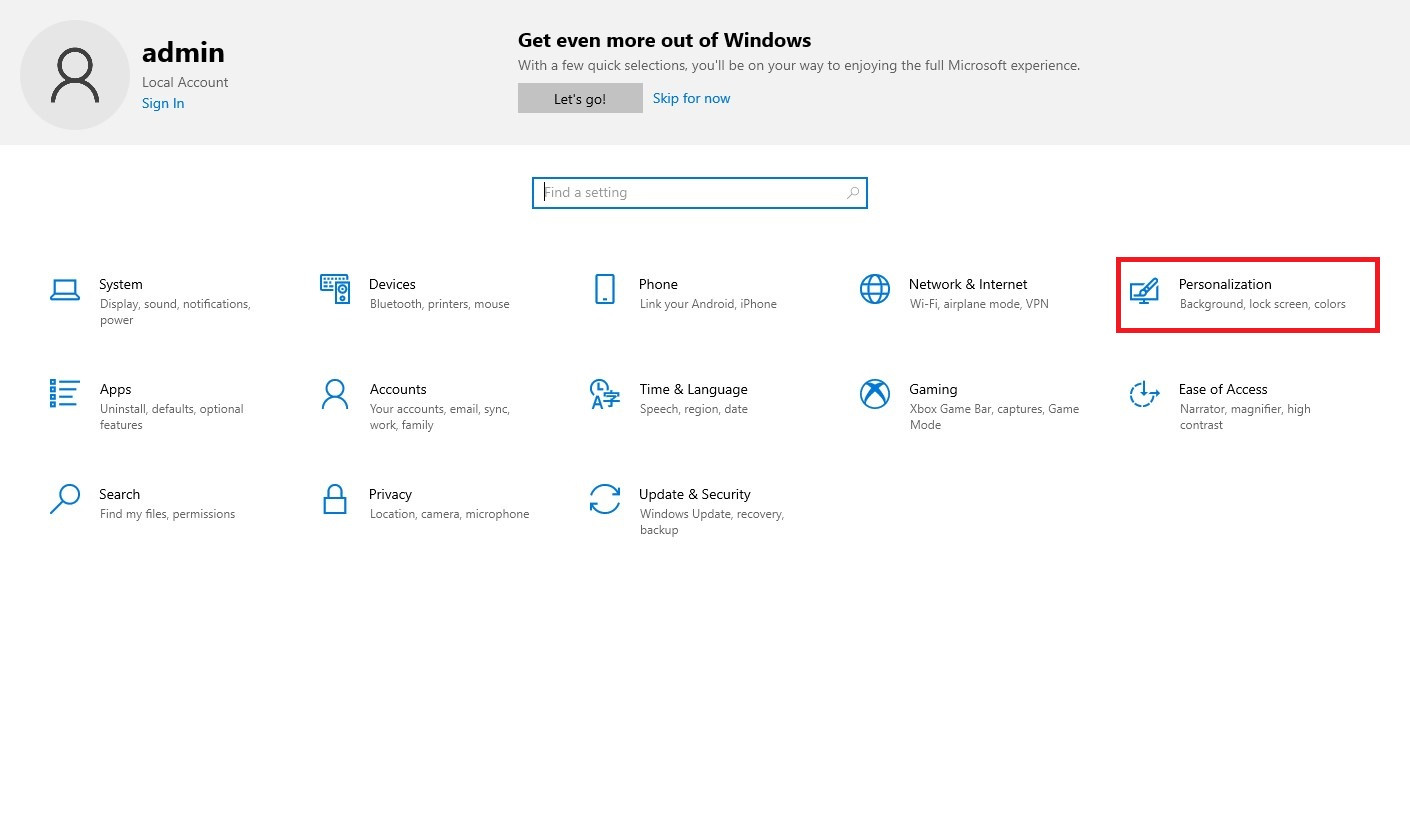
Task: Click the admin user avatar picture
Action: [75, 75]
